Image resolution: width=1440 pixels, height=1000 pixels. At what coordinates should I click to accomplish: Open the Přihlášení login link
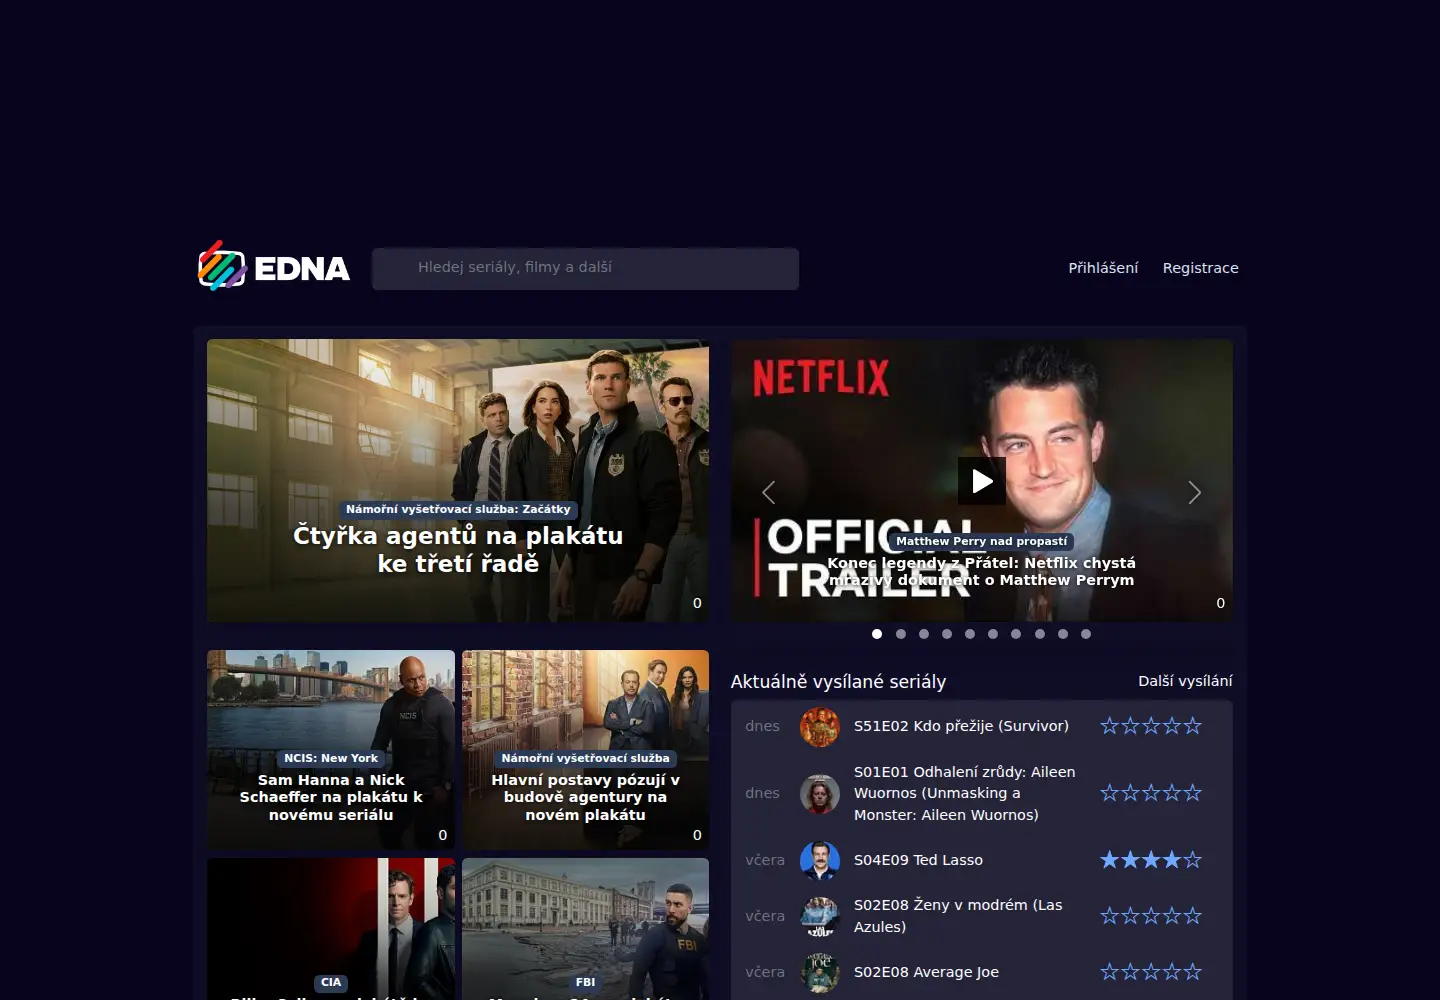coord(1103,268)
